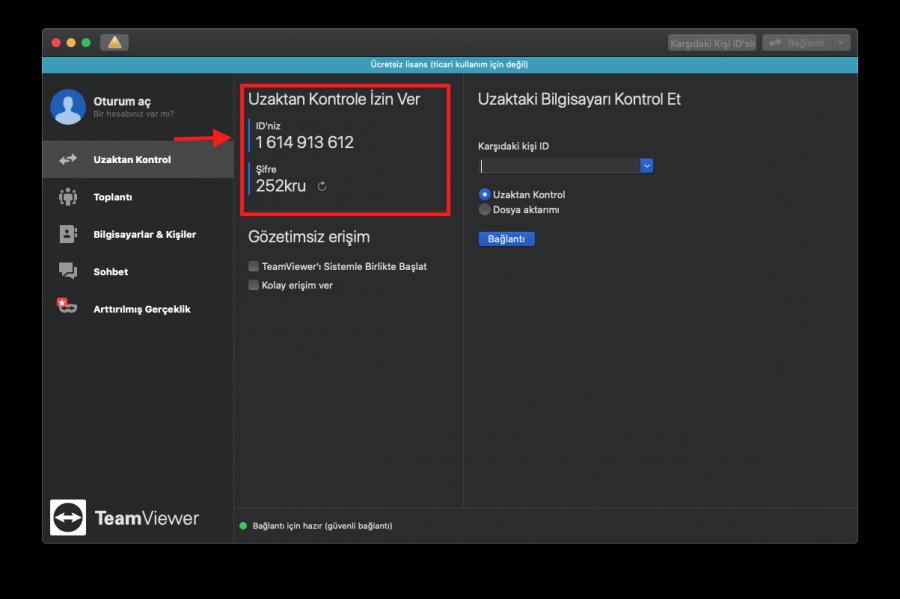Image resolution: width=900 pixels, height=599 pixels.
Task: Expand the Karşıdaki kişi ID dropdown arrow
Action: (646, 166)
